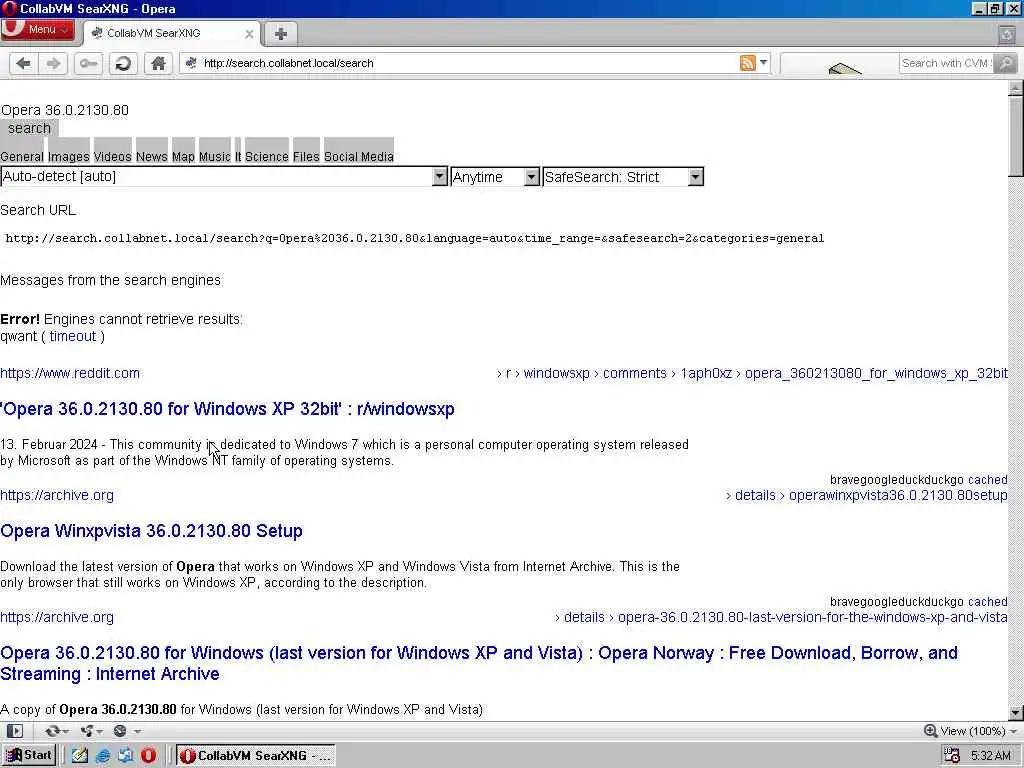The height and width of the screenshot is (768, 1024).
Task: Open the red Opera Menu button
Action: coord(37,29)
